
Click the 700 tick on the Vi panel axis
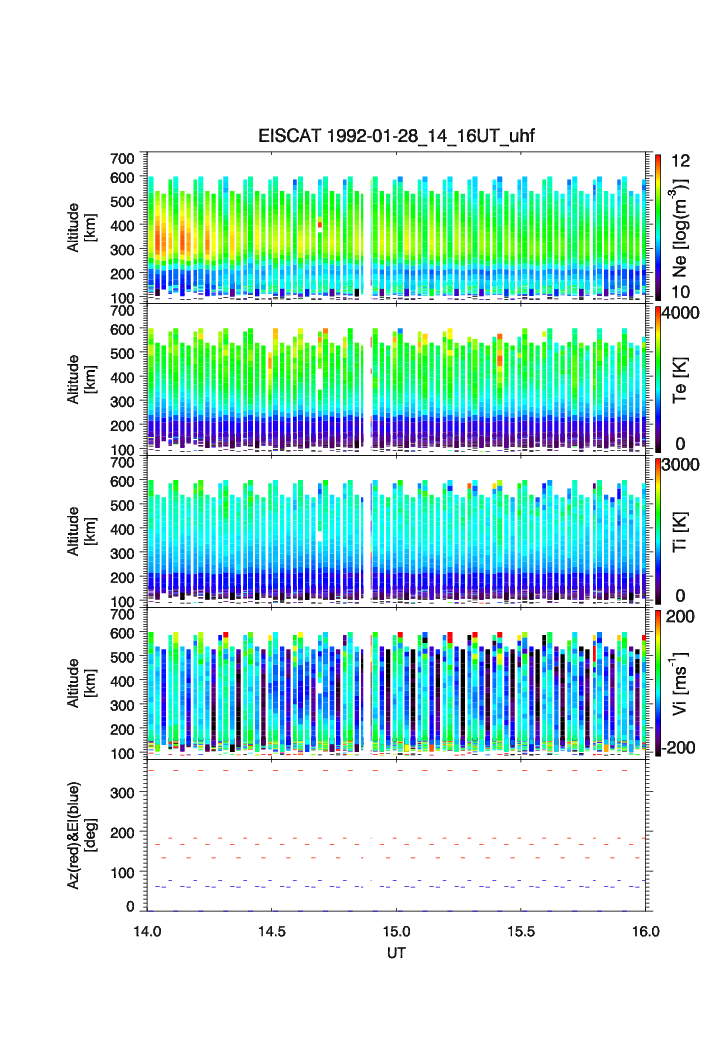[122, 614]
